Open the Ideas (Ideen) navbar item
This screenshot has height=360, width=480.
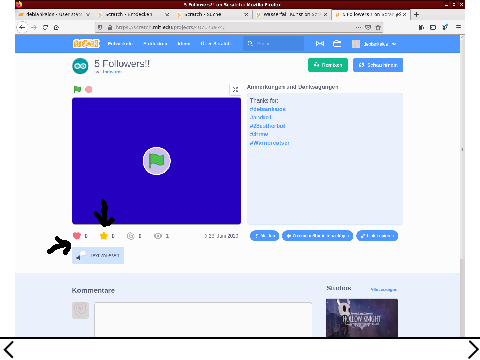pyautogui.click(x=184, y=44)
